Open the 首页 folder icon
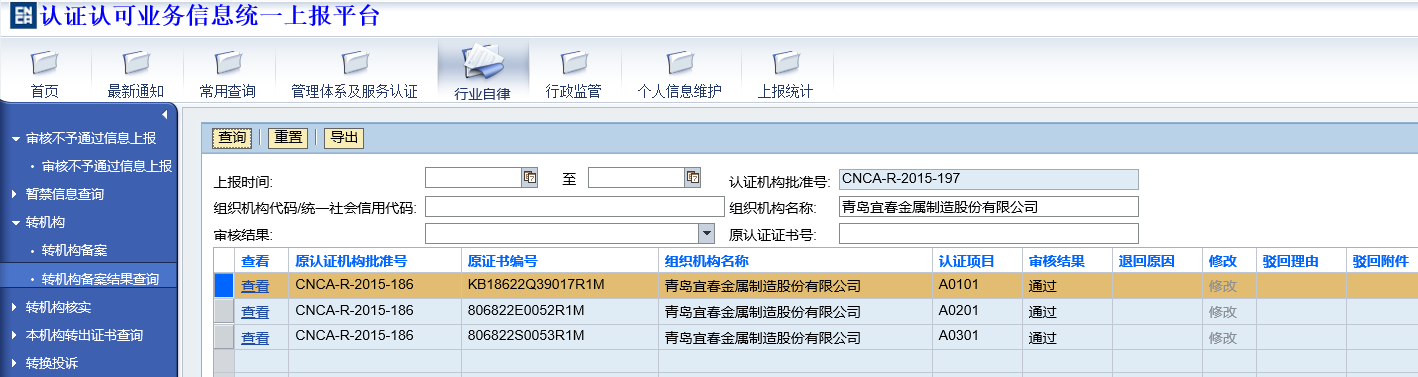The width and height of the screenshot is (1418, 377). tap(44, 63)
